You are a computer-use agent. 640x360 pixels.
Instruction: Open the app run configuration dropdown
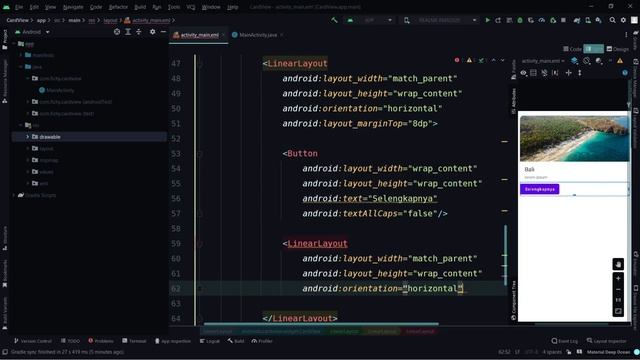pos(372,20)
